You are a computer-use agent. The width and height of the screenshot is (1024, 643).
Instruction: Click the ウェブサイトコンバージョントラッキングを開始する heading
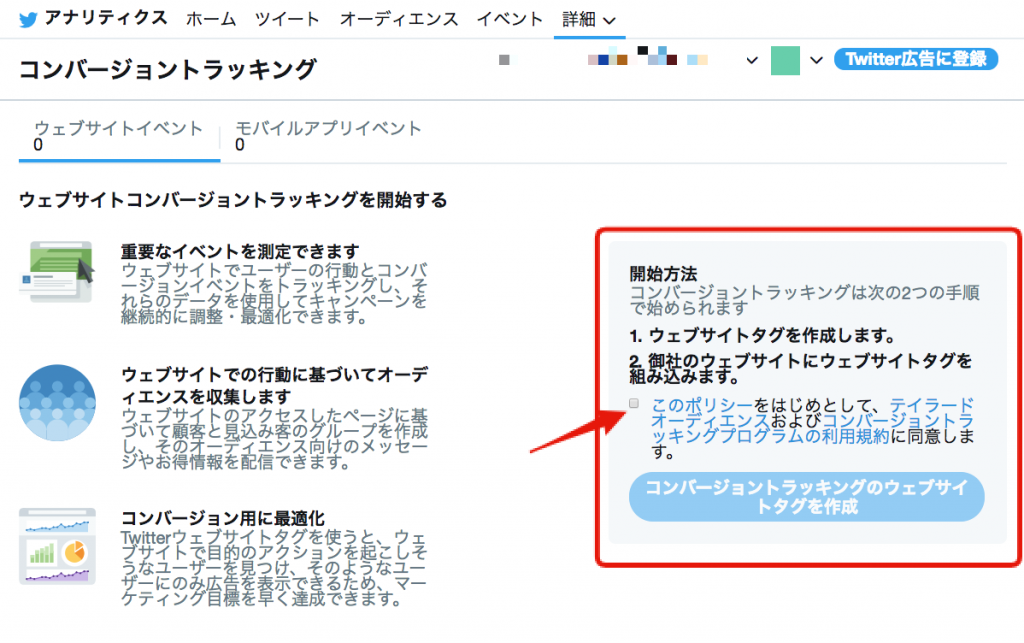pos(233,200)
